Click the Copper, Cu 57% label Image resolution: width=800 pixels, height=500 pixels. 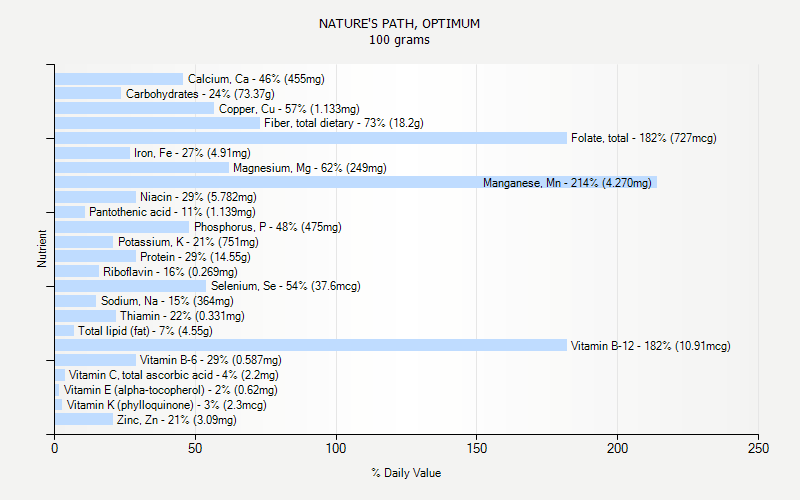click(x=289, y=109)
